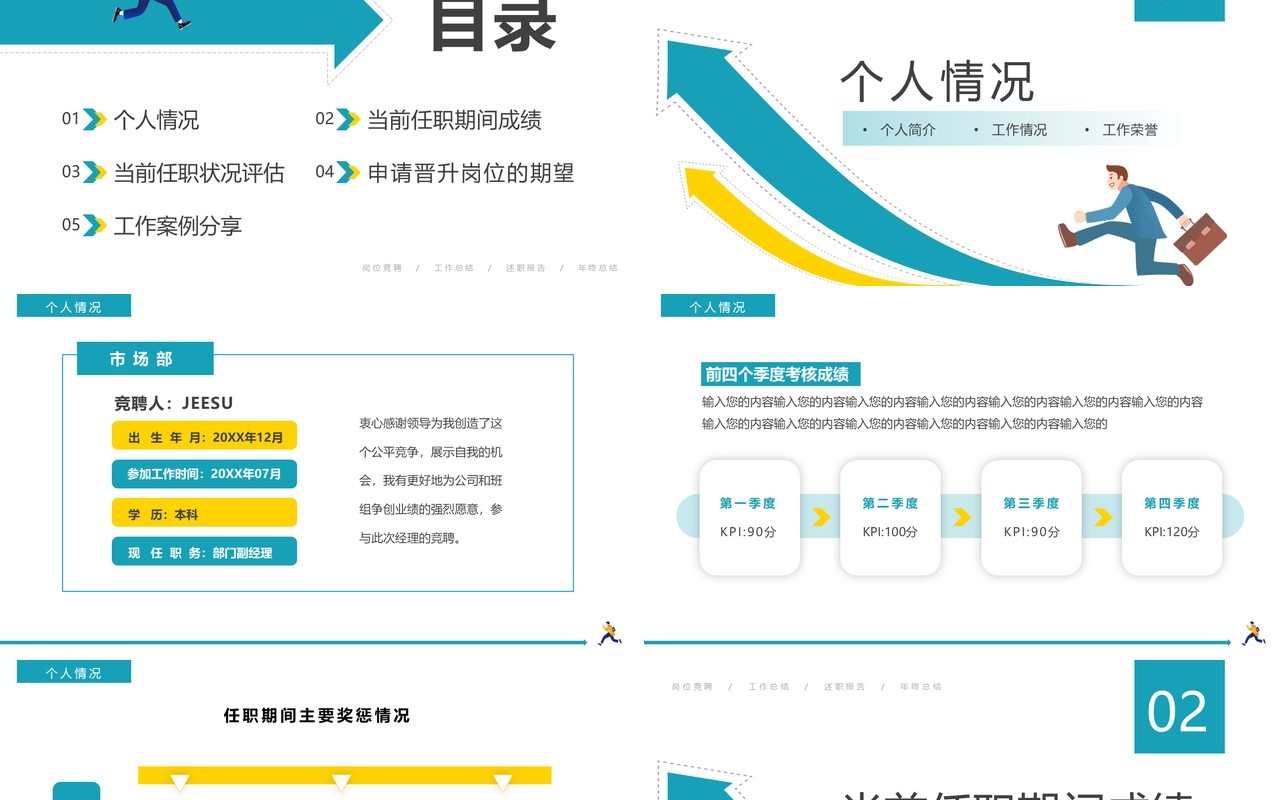
Task: Open the 工作案例分享 contents entry
Action: click(178, 226)
